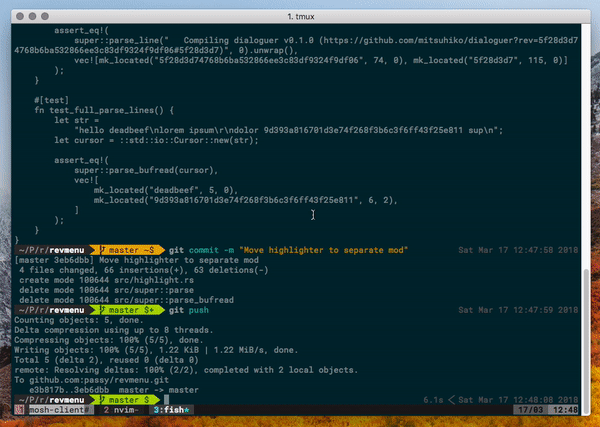
Task: Click the timestamp 'Sat Mar 17 12:48:08 2018'
Action: (518, 400)
